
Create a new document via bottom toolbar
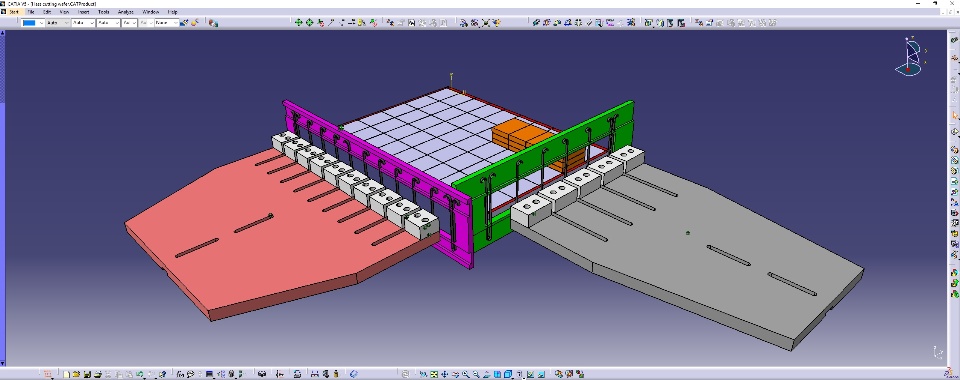click(x=66, y=374)
